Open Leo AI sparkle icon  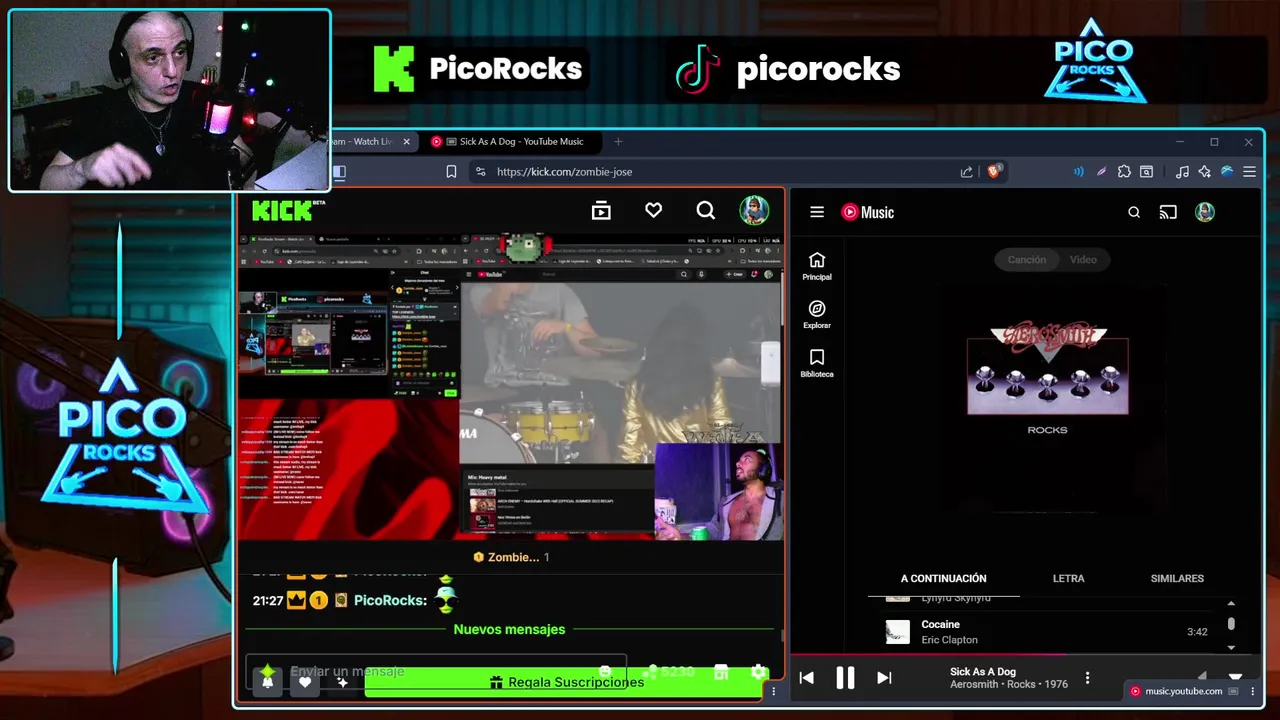pos(1204,172)
